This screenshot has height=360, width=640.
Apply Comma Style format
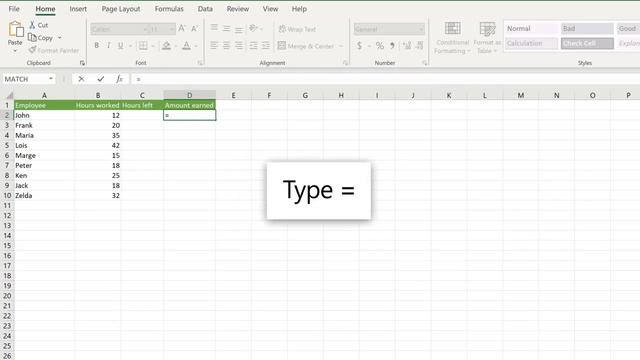tap(392, 45)
